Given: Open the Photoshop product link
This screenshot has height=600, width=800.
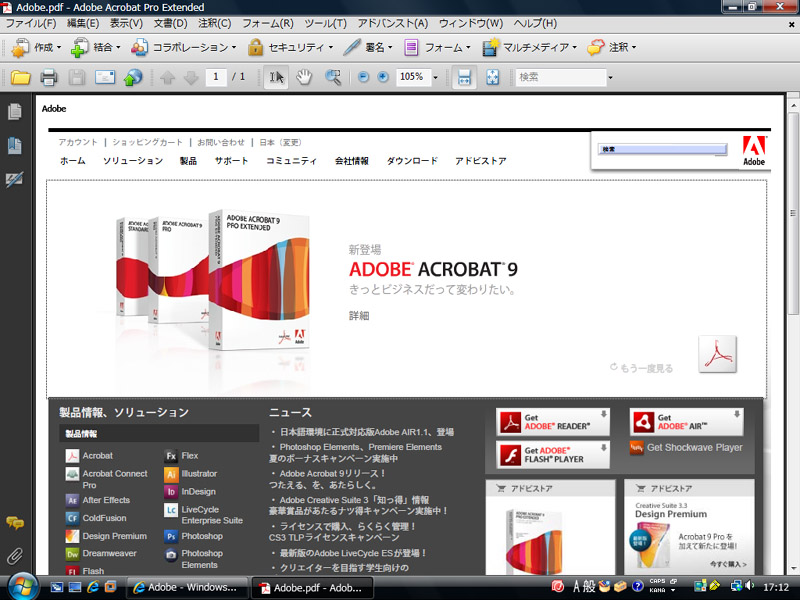Looking at the screenshot, I should pos(202,536).
